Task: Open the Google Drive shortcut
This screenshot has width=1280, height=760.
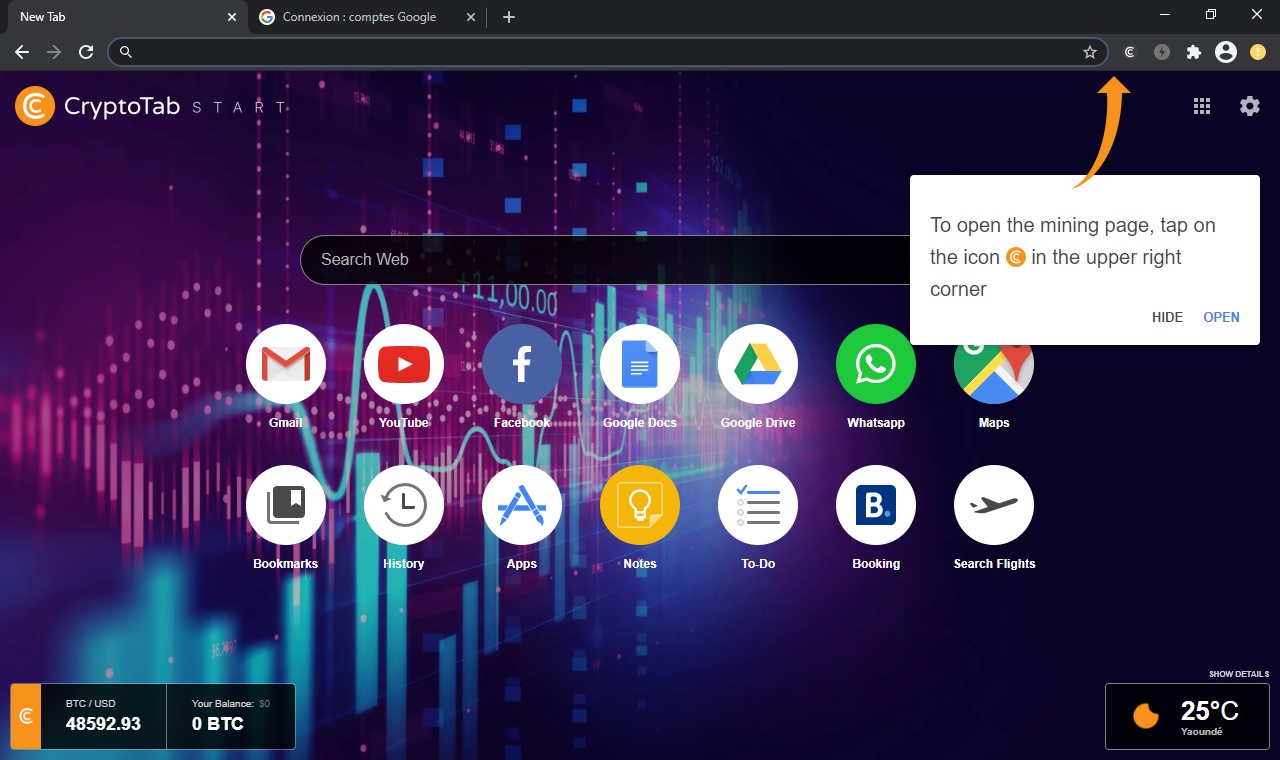Action: (758, 364)
